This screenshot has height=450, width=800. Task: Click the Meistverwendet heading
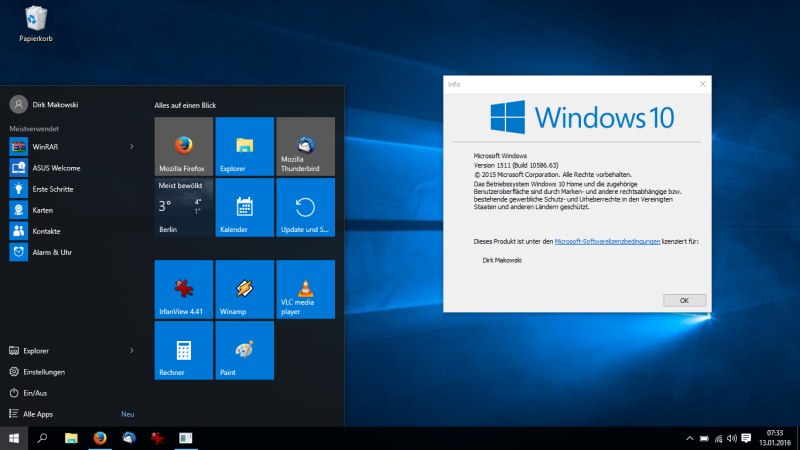[x=34, y=129]
